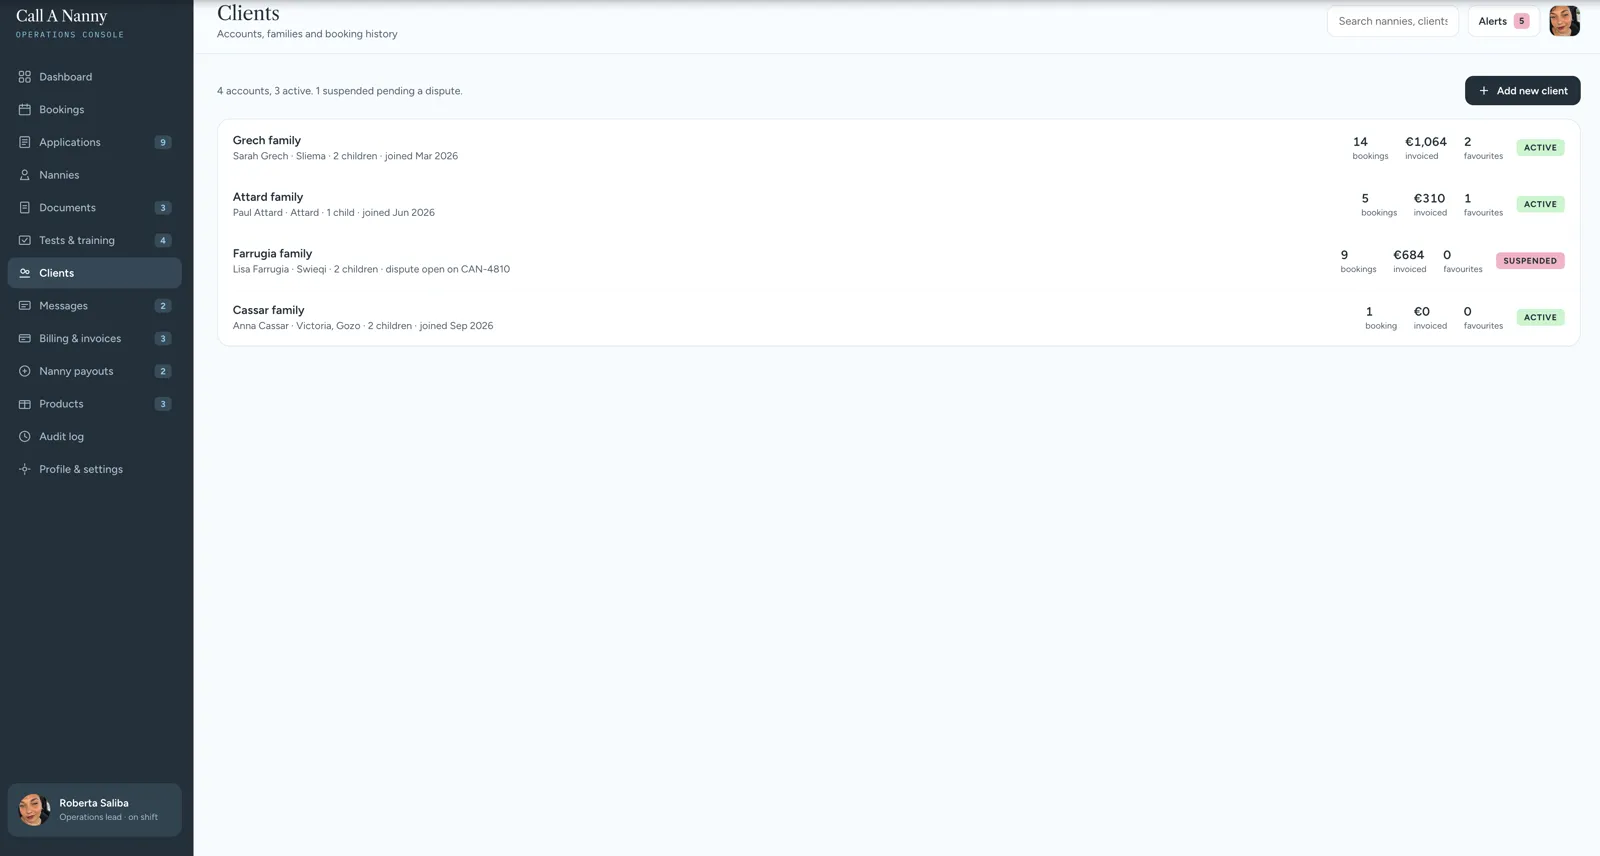Click the accounts summary text line

tap(340, 91)
